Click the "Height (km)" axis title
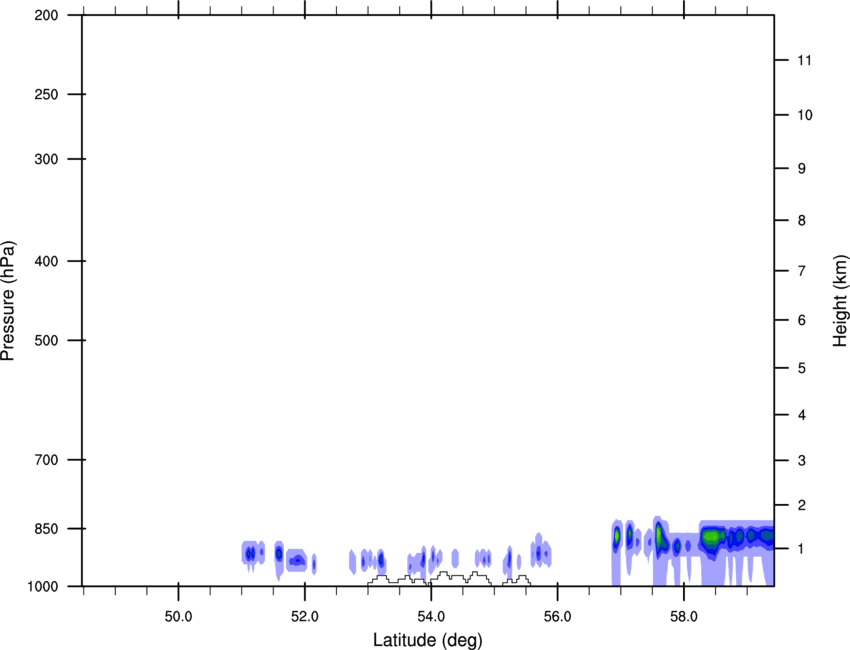 point(840,301)
